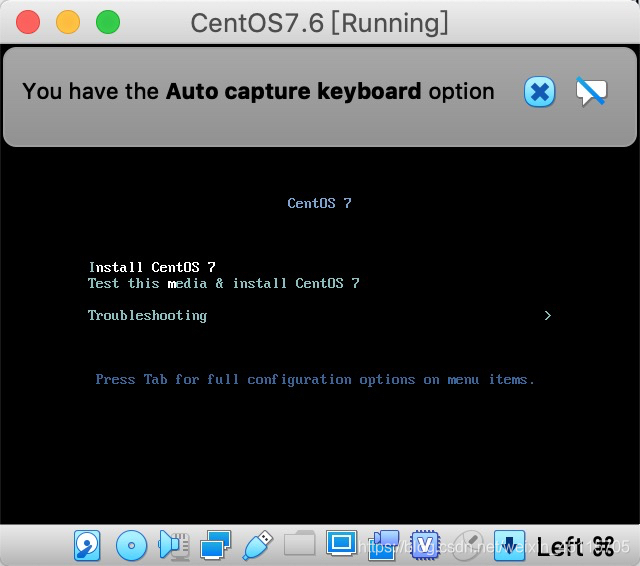Open the recording status indicator
This screenshot has width=640, height=566.
point(384,544)
